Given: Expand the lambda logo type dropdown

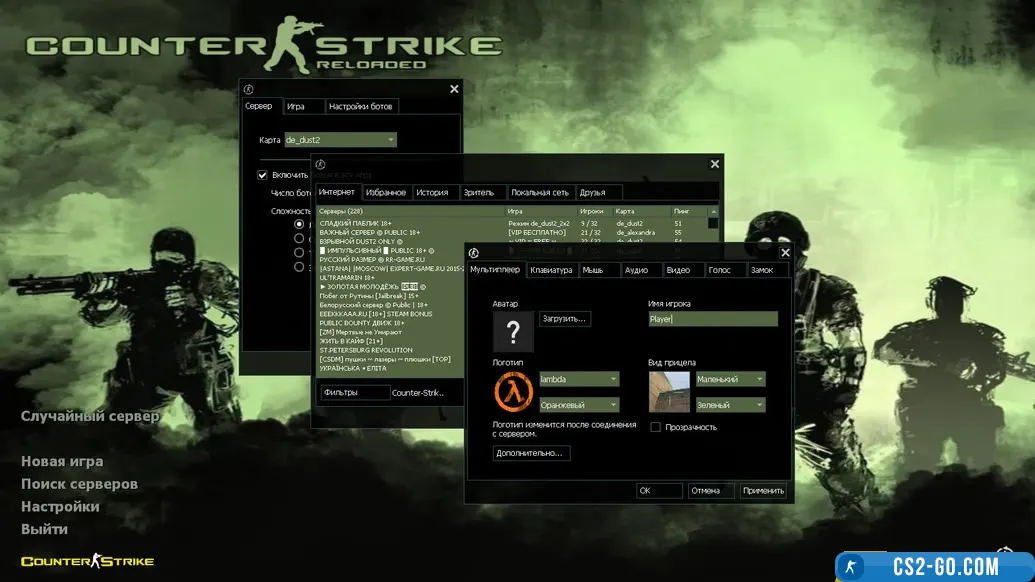Looking at the screenshot, I should coord(579,379).
